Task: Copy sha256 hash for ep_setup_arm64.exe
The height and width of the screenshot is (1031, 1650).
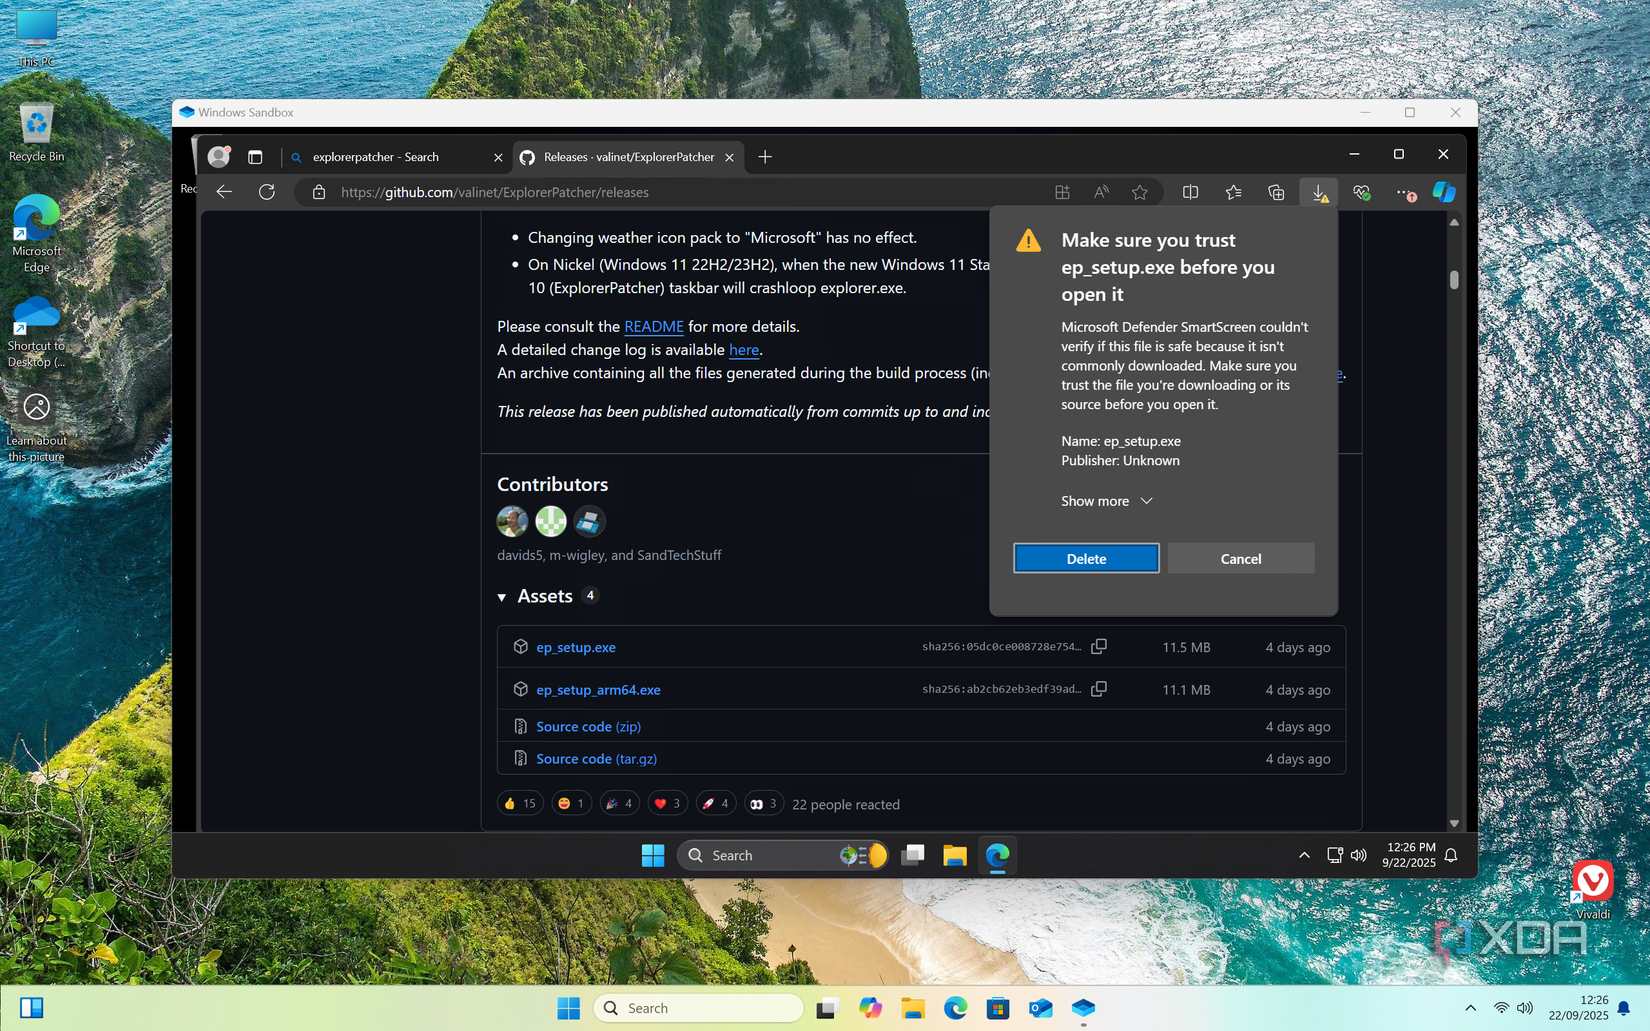Action: pos(1099,689)
